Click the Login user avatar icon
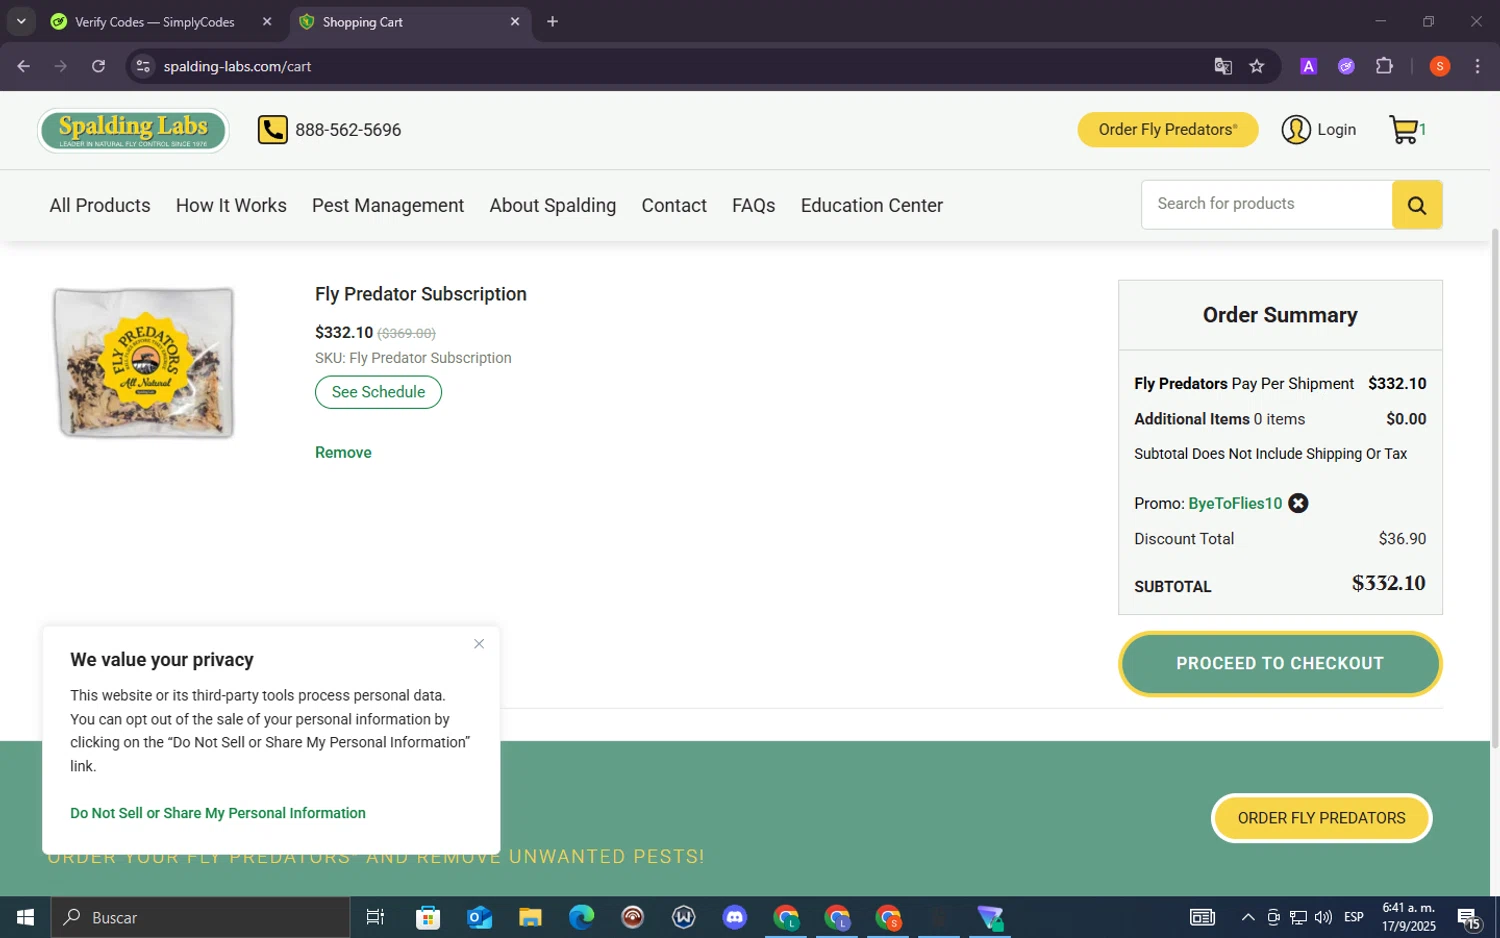Viewport: 1500px width, 938px height. (x=1296, y=130)
